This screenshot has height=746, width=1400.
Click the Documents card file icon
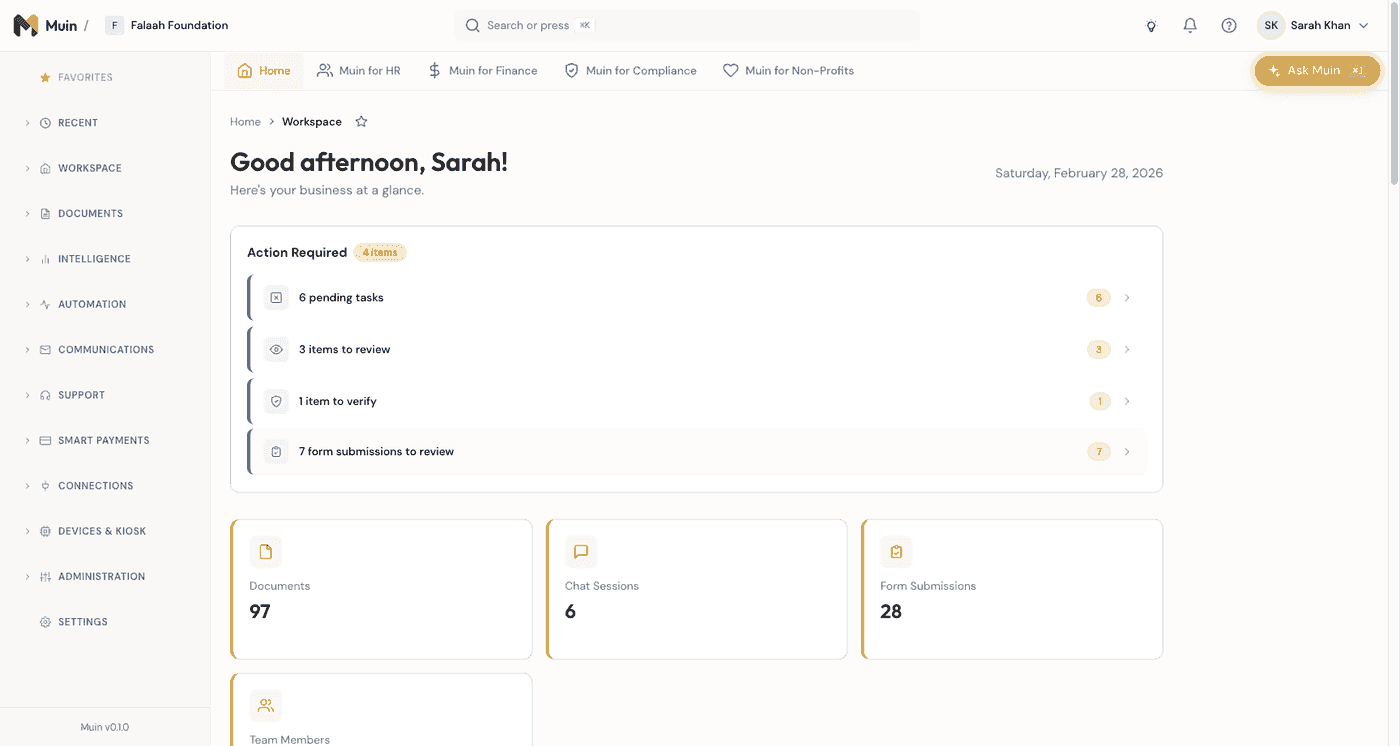(266, 552)
